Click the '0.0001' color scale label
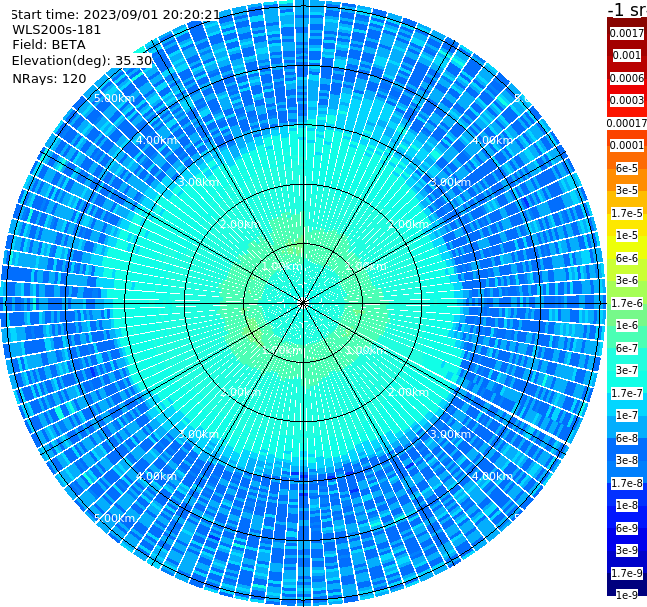This screenshot has width=647, height=607. [x=627, y=145]
